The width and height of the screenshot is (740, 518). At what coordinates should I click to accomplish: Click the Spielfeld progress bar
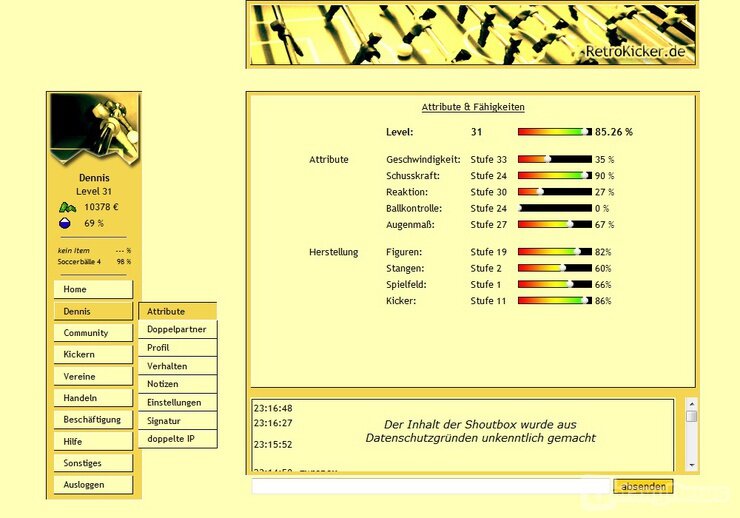pos(555,284)
